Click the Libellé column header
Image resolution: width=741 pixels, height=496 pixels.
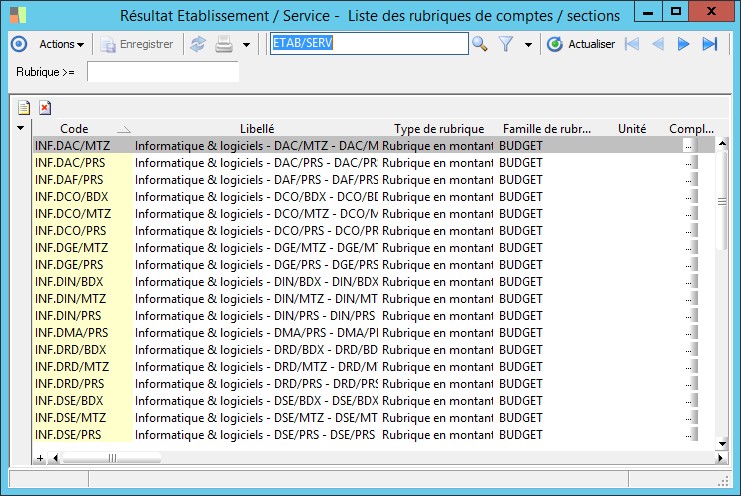point(257,128)
